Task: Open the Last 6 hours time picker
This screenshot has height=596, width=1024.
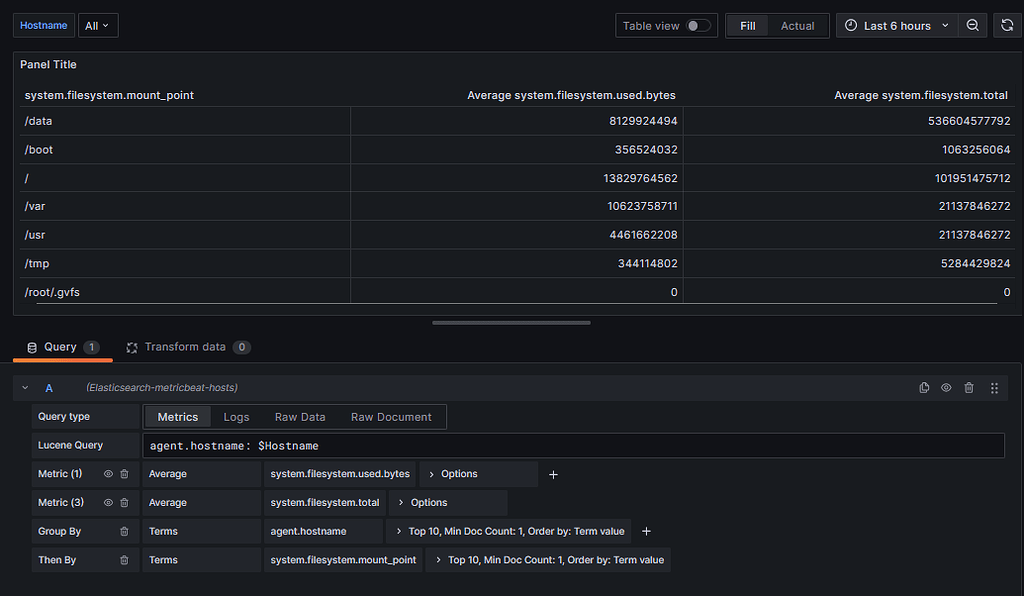Action: [895, 25]
